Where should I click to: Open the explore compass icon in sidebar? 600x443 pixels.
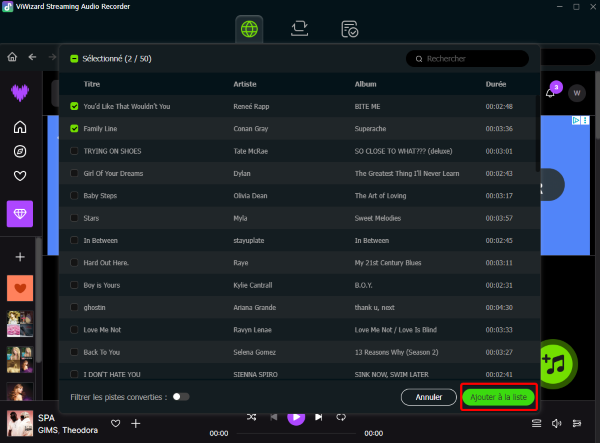pyautogui.click(x=20, y=151)
